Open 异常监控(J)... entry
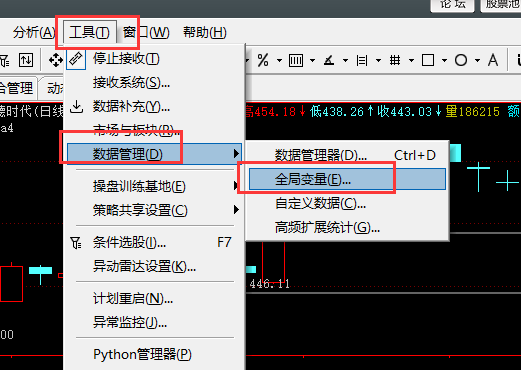The image size is (521, 370). [153, 322]
